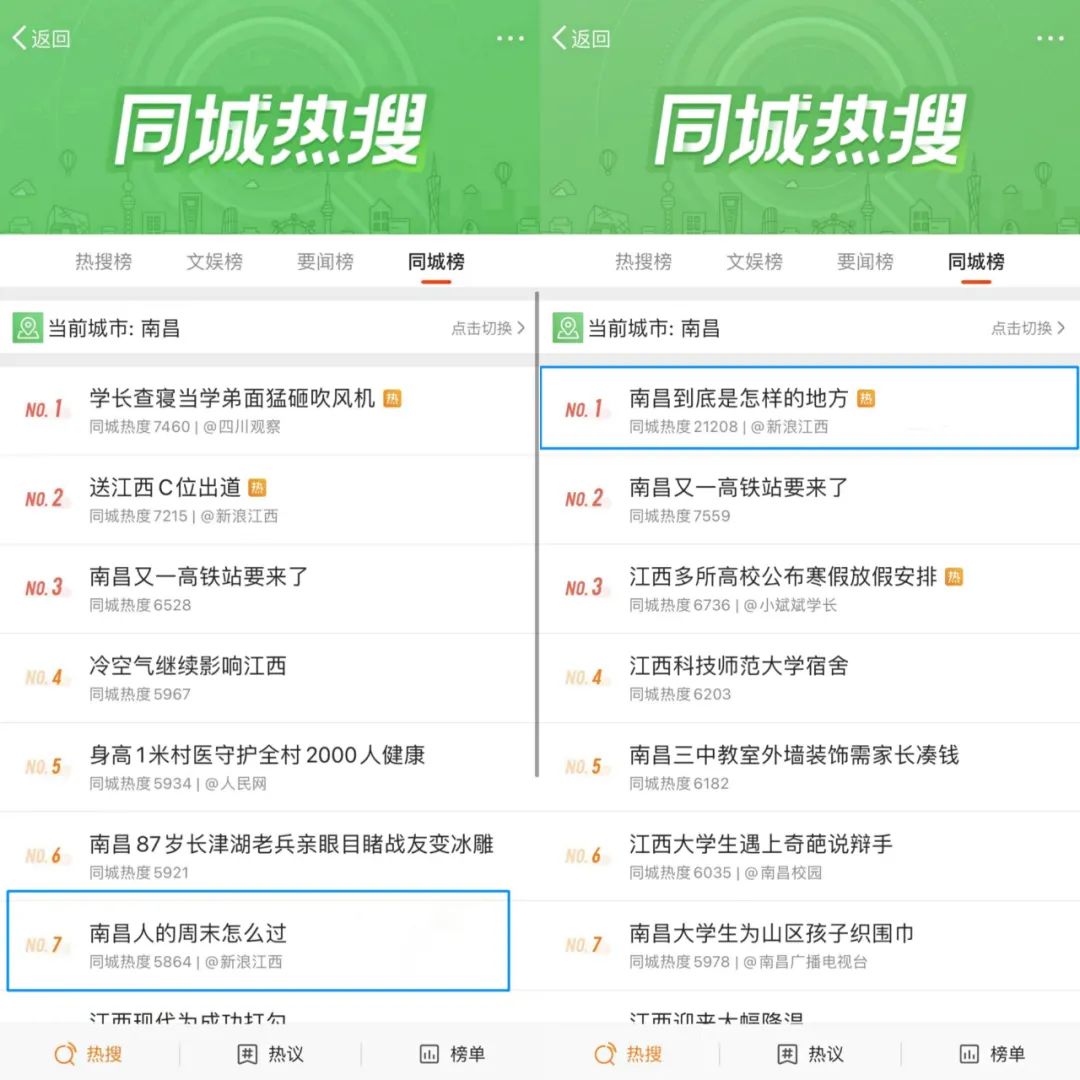Expand 点击切换 city switcher in right panel
The height and width of the screenshot is (1080, 1080).
pyautogui.click(x=1028, y=329)
